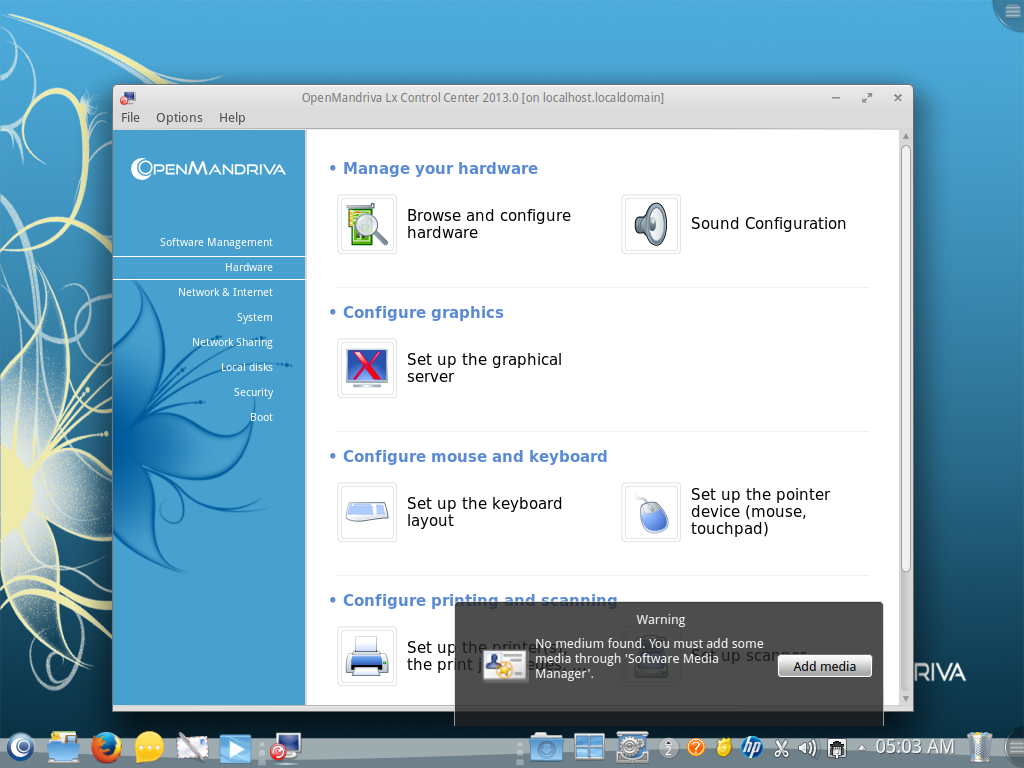Open the gear settings icon in panel
The height and width of the screenshot is (768, 1024).
coord(632,746)
